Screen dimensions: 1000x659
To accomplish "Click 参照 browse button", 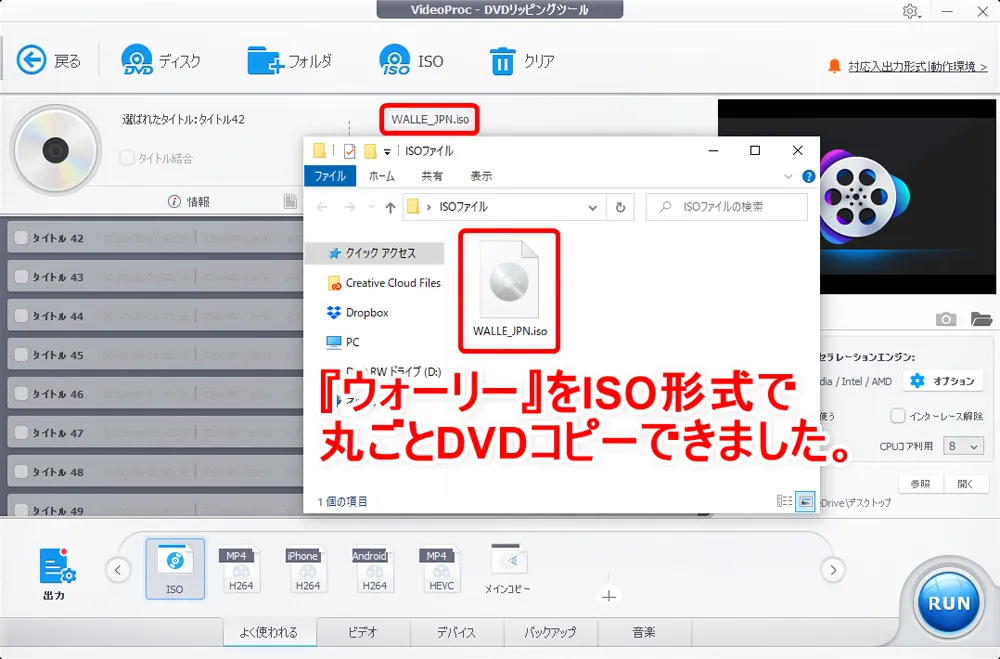I will [920, 484].
